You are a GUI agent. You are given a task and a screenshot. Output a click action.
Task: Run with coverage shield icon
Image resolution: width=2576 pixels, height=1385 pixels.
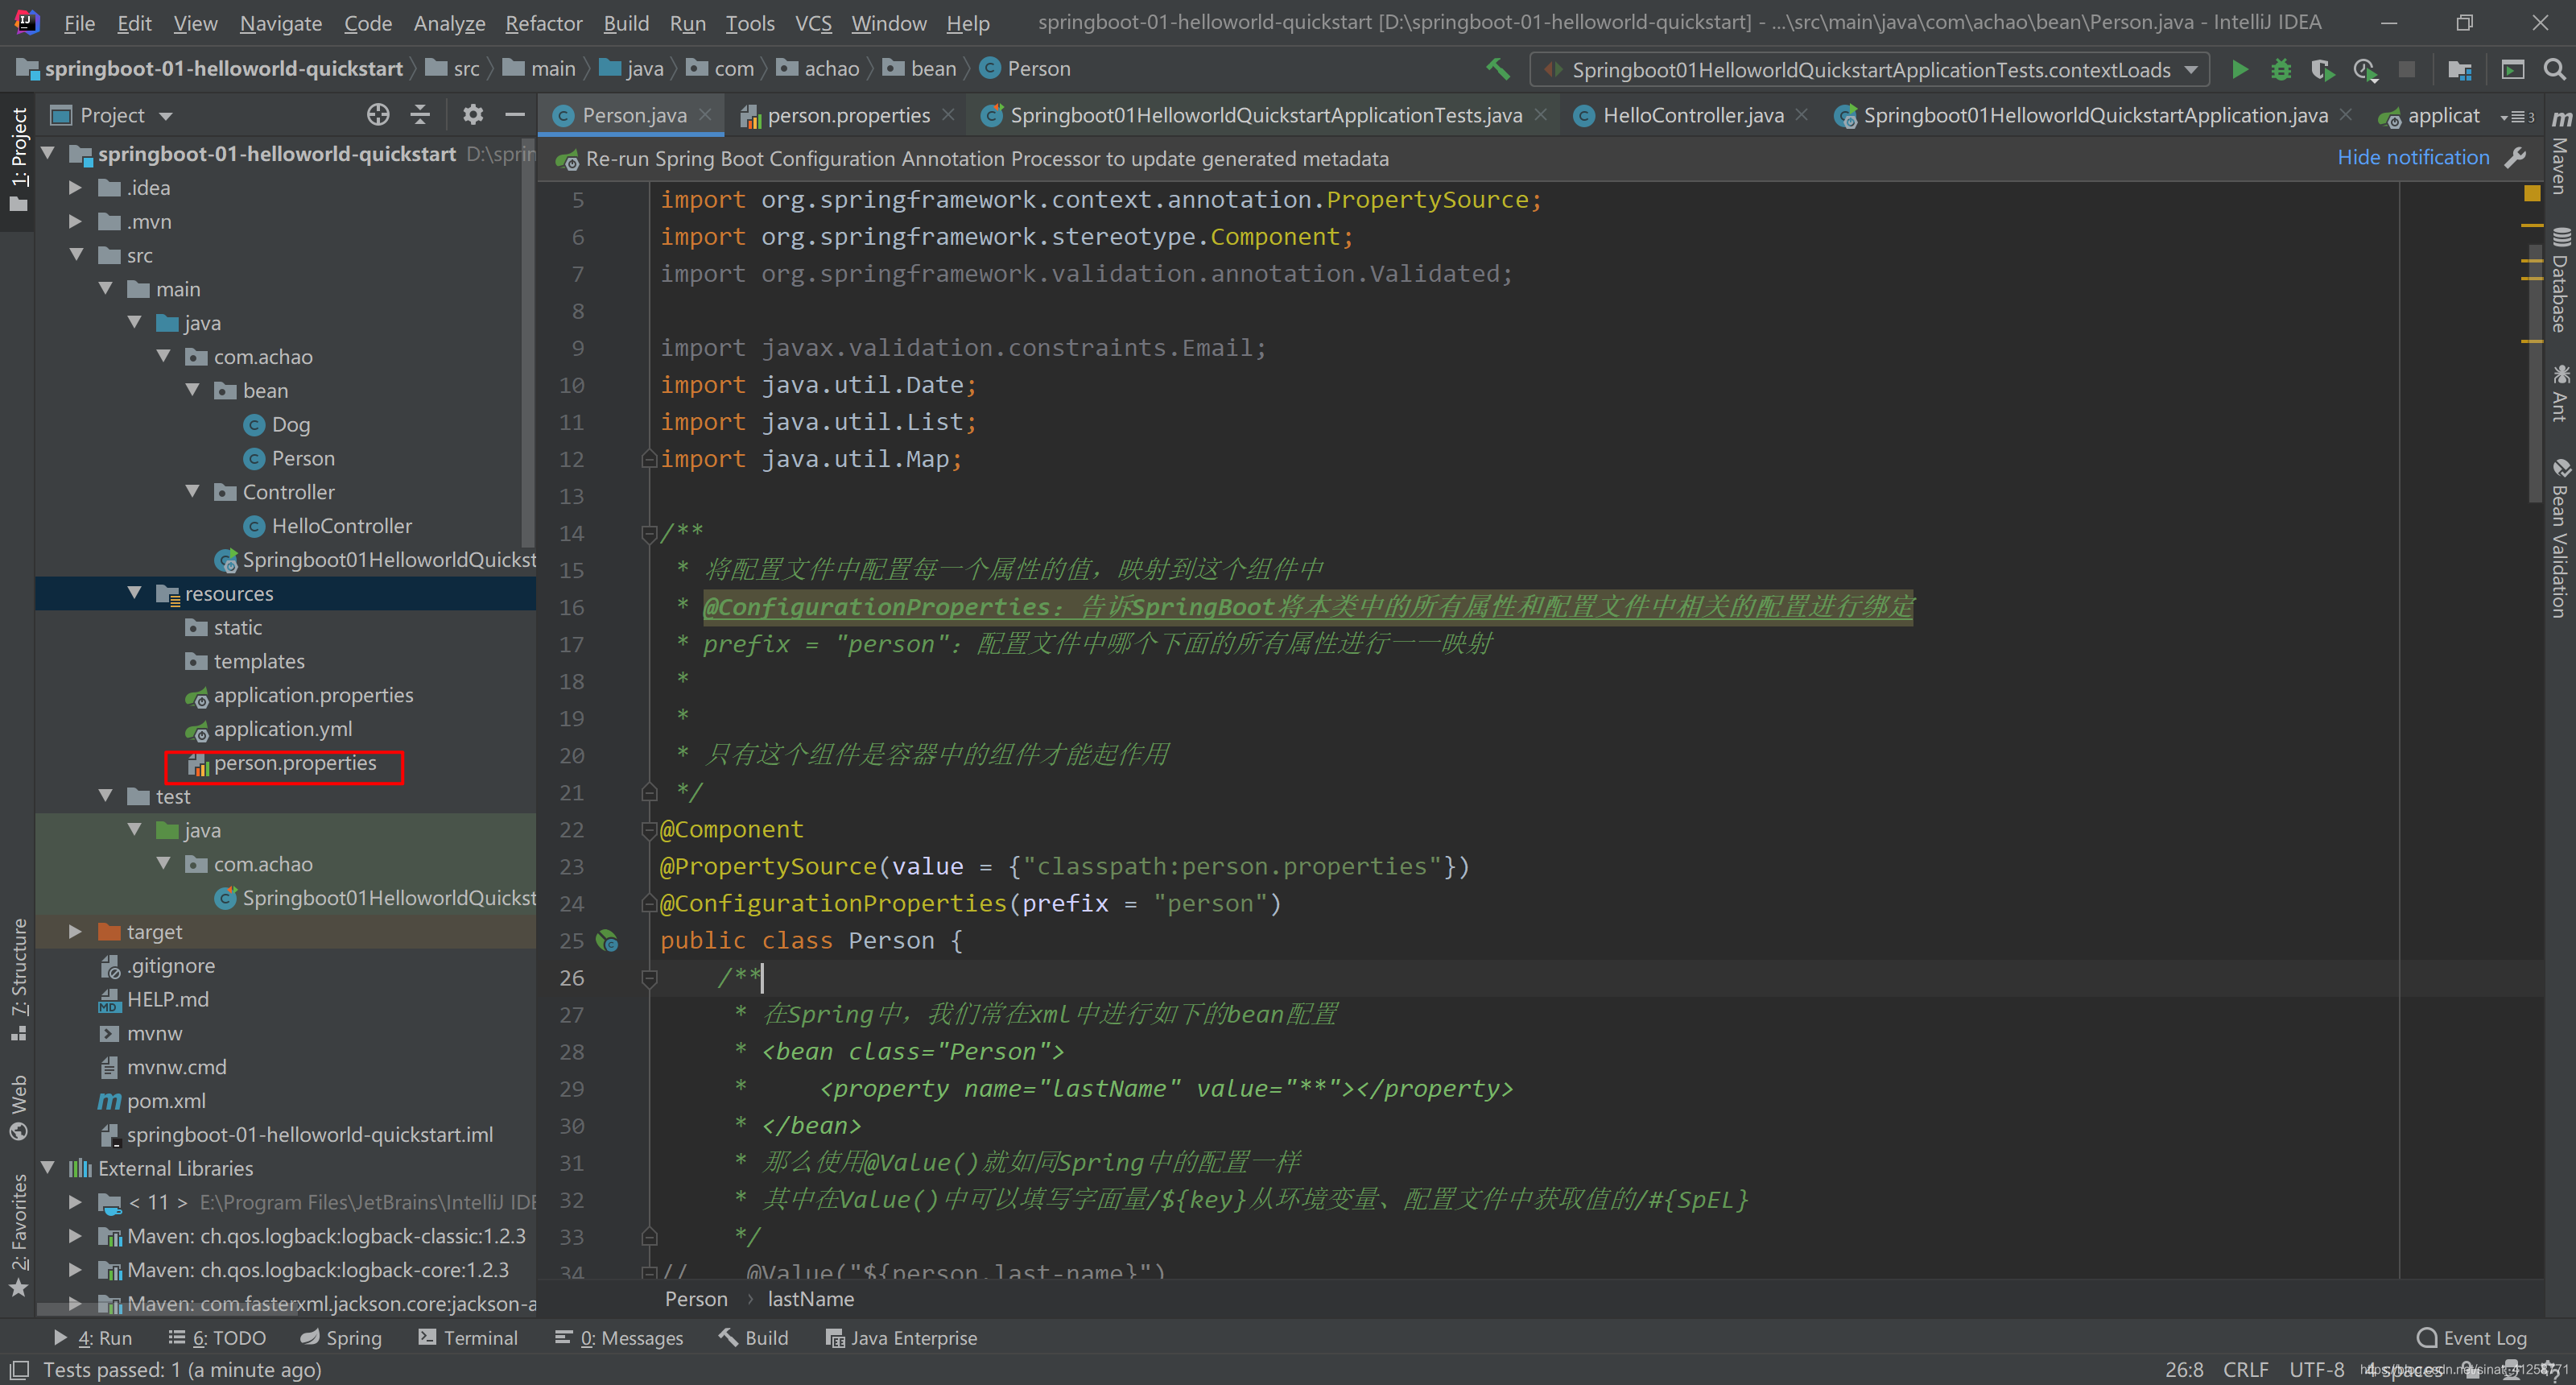coord(2322,69)
